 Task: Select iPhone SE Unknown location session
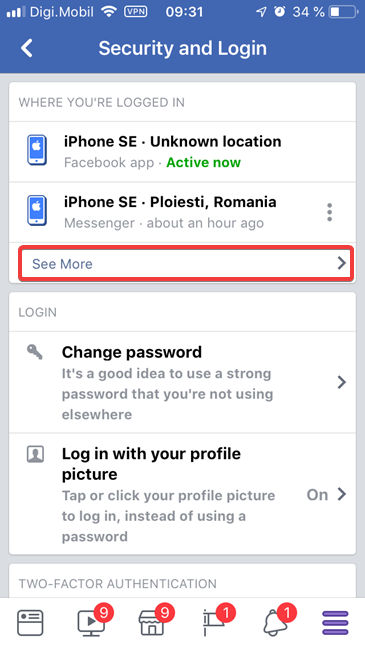(x=182, y=152)
